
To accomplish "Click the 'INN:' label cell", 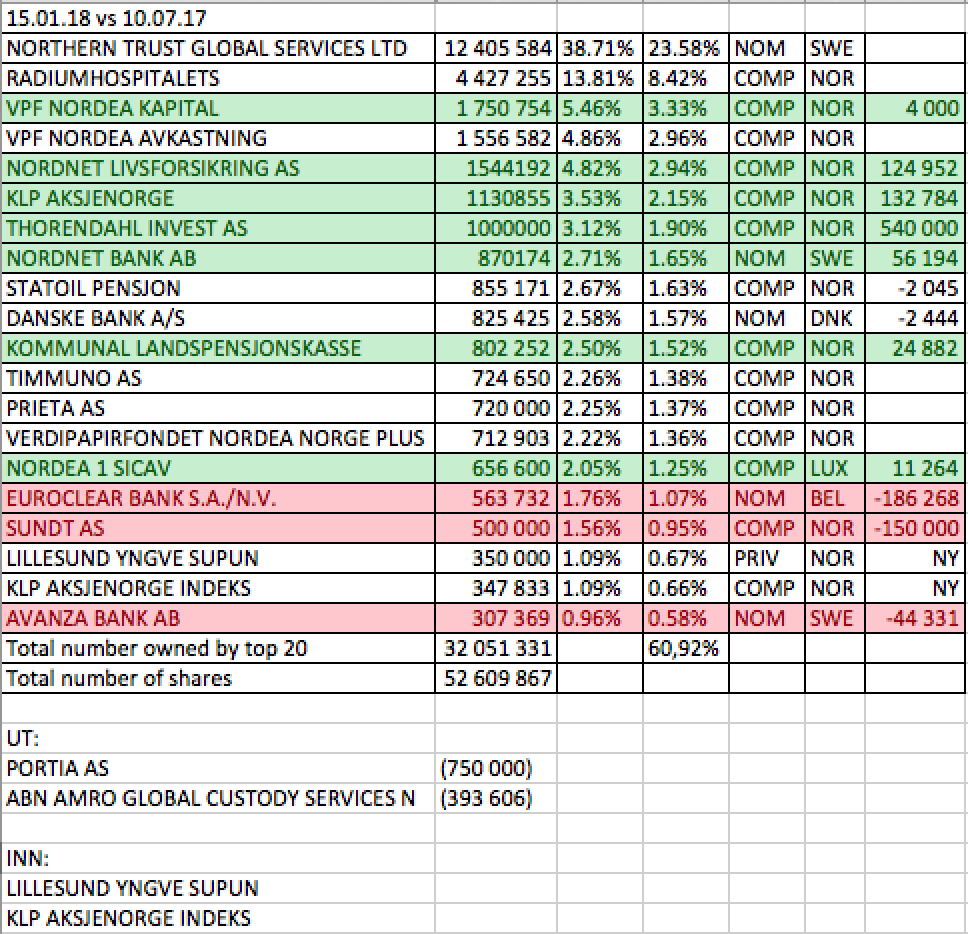I will [218, 858].
